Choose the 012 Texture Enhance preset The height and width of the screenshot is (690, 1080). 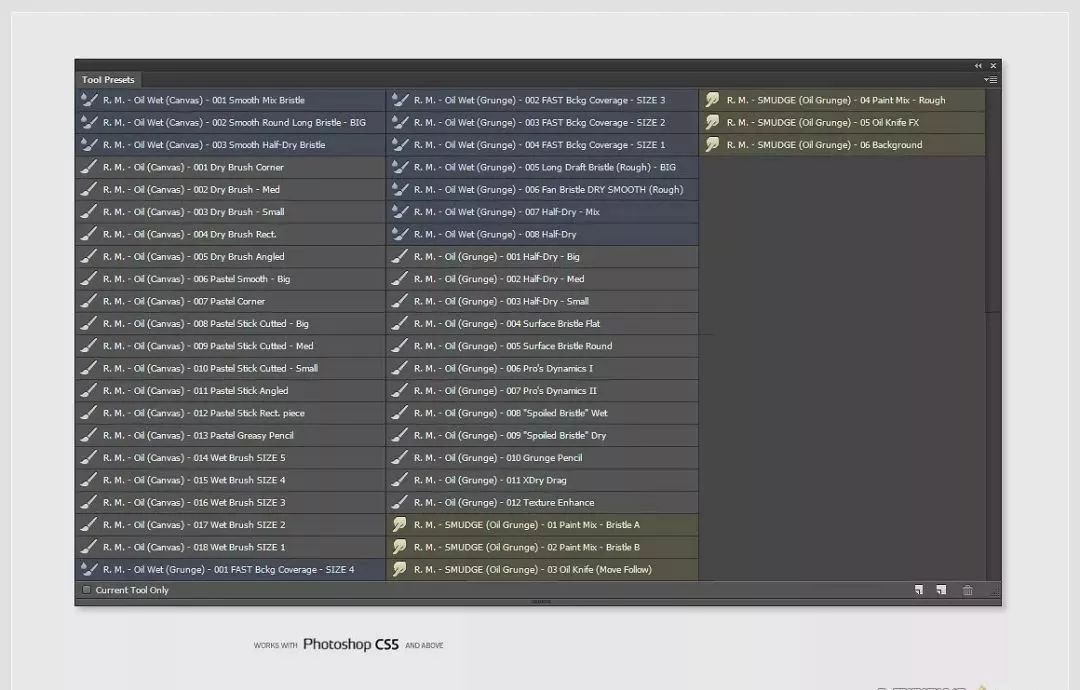tap(504, 503)
